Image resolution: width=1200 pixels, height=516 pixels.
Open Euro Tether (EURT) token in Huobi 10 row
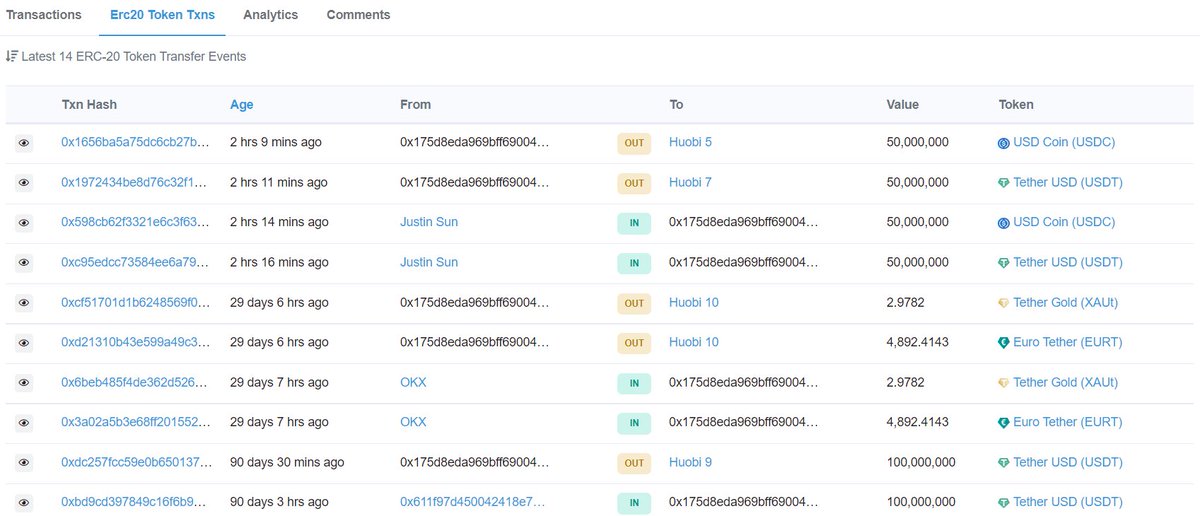[x=1068, y=342]
